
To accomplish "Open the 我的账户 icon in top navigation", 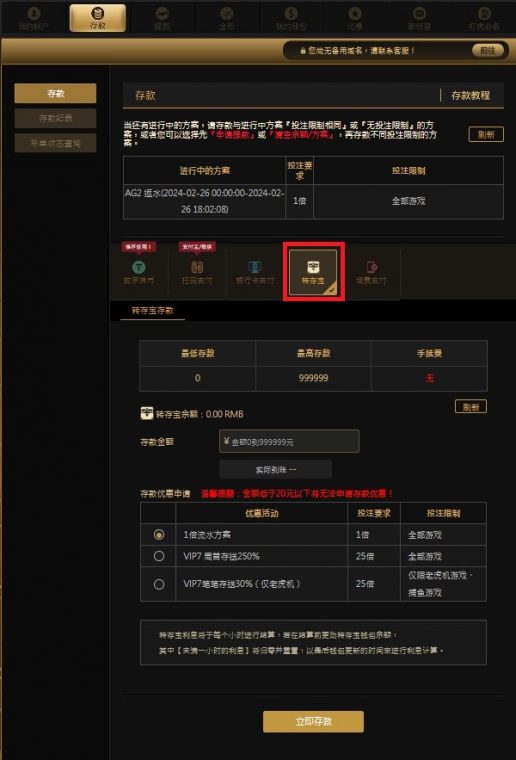I will (33, 19).
